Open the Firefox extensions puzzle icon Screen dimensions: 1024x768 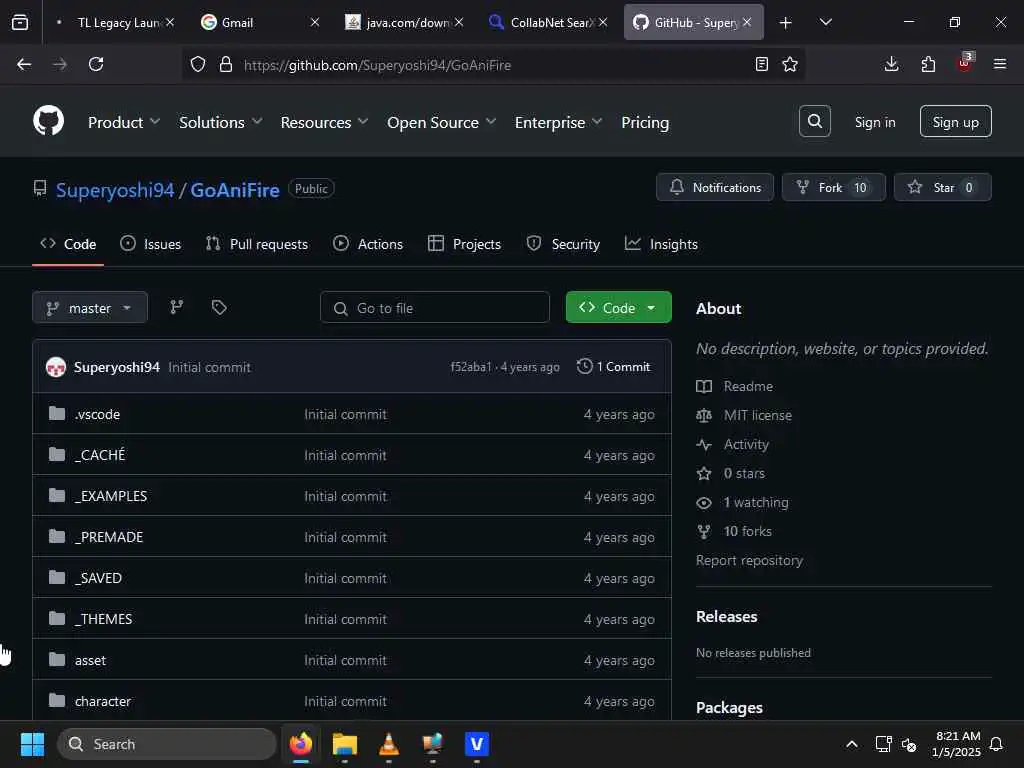(x=928, y=64)
